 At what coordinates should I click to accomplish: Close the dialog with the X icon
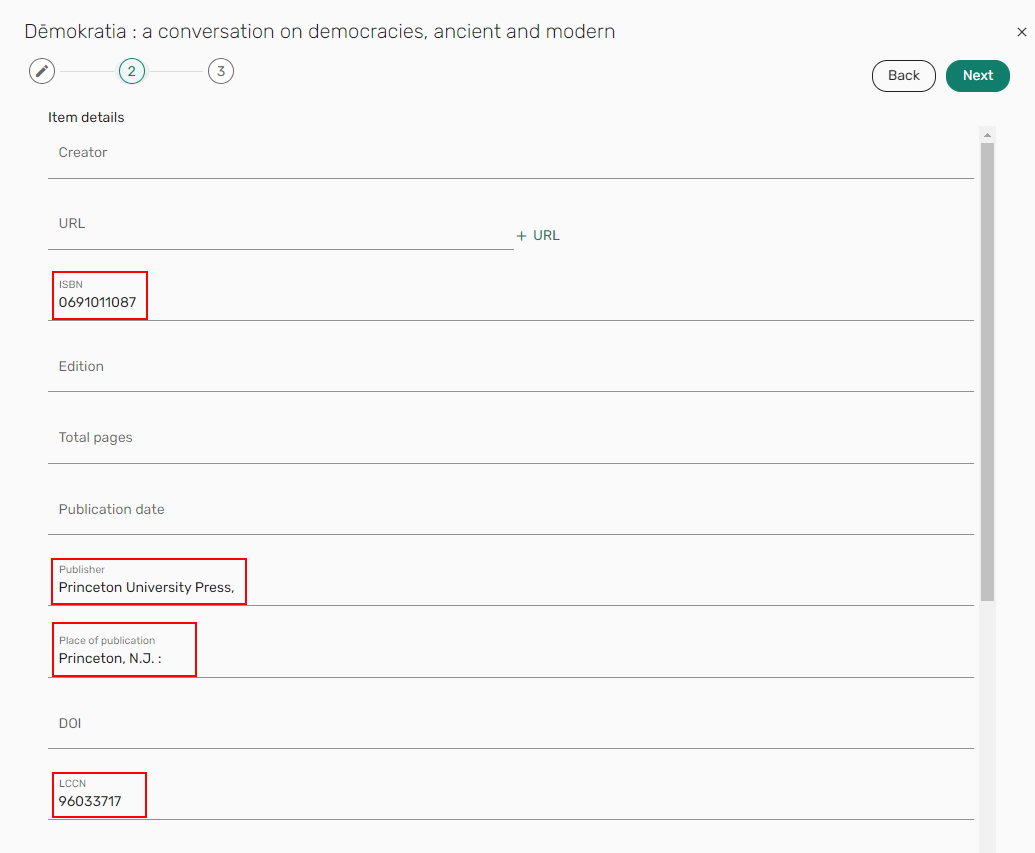1021,32
